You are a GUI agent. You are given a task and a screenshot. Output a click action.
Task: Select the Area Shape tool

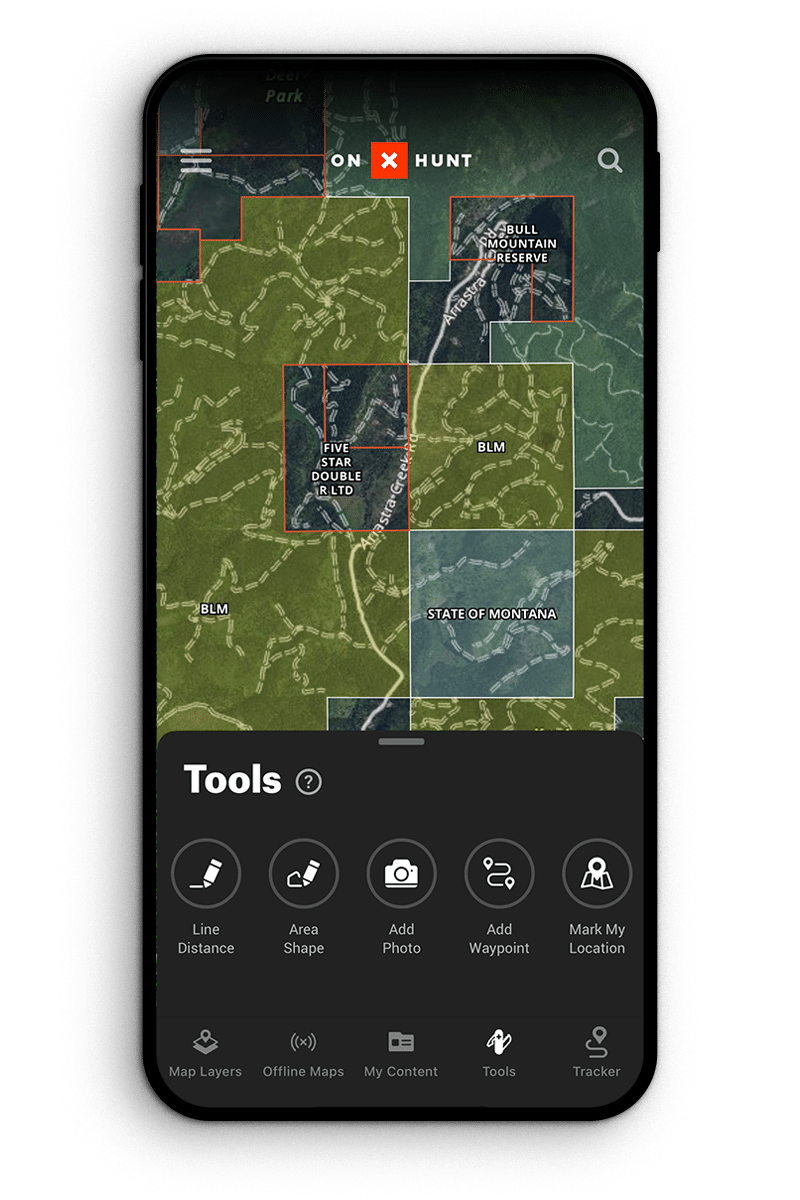[304, 873]
